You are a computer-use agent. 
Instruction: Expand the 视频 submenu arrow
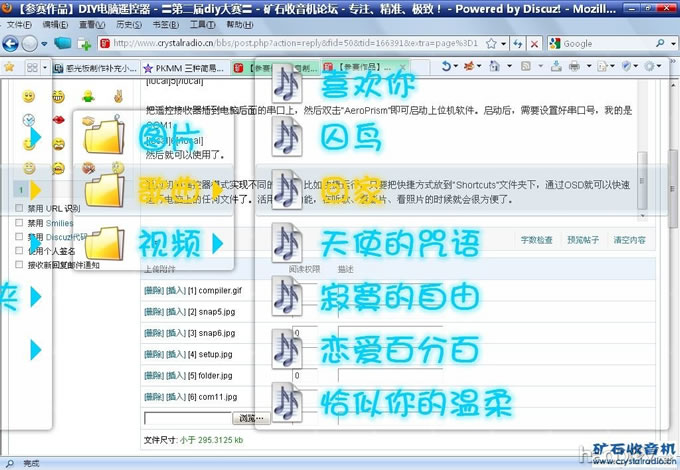click(x=215, y=242)
